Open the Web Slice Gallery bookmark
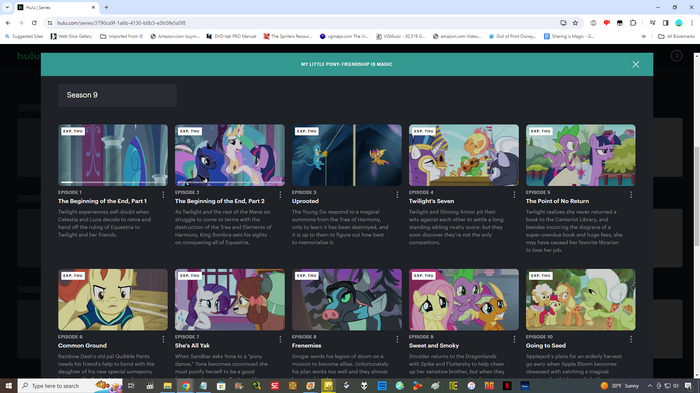The image size is (700, 393). 71,36
